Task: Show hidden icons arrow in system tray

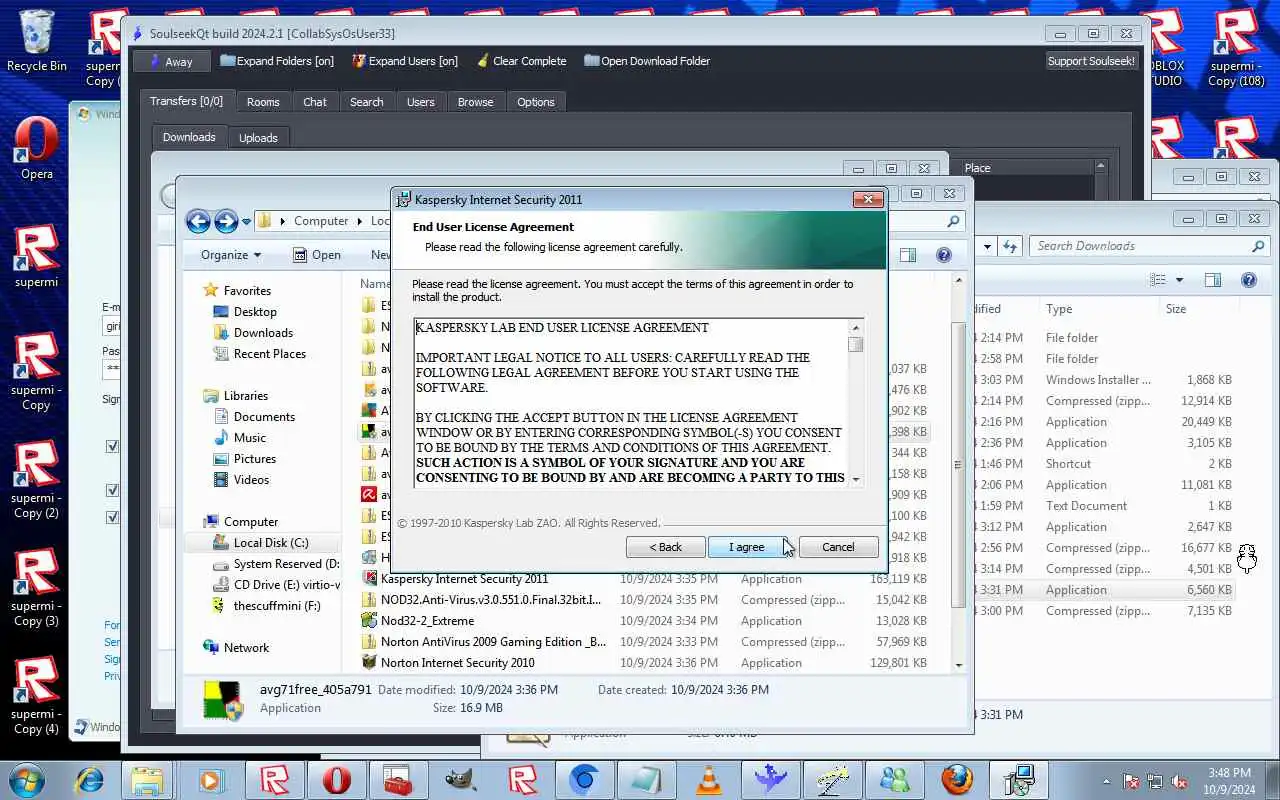Action: coord(1105,781)
